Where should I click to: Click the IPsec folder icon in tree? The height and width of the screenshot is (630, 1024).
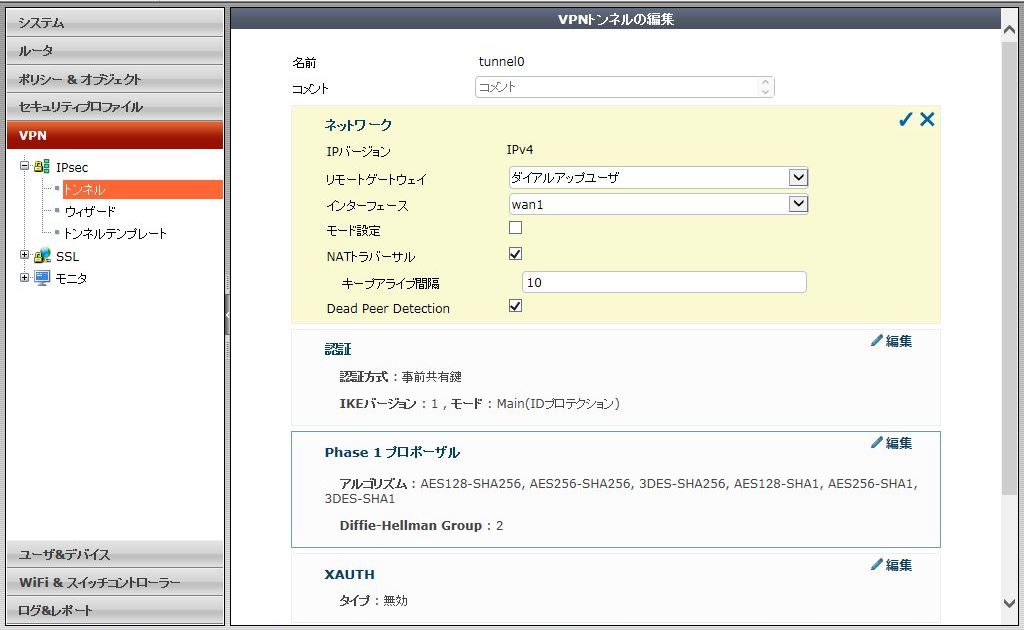point(42,167)
